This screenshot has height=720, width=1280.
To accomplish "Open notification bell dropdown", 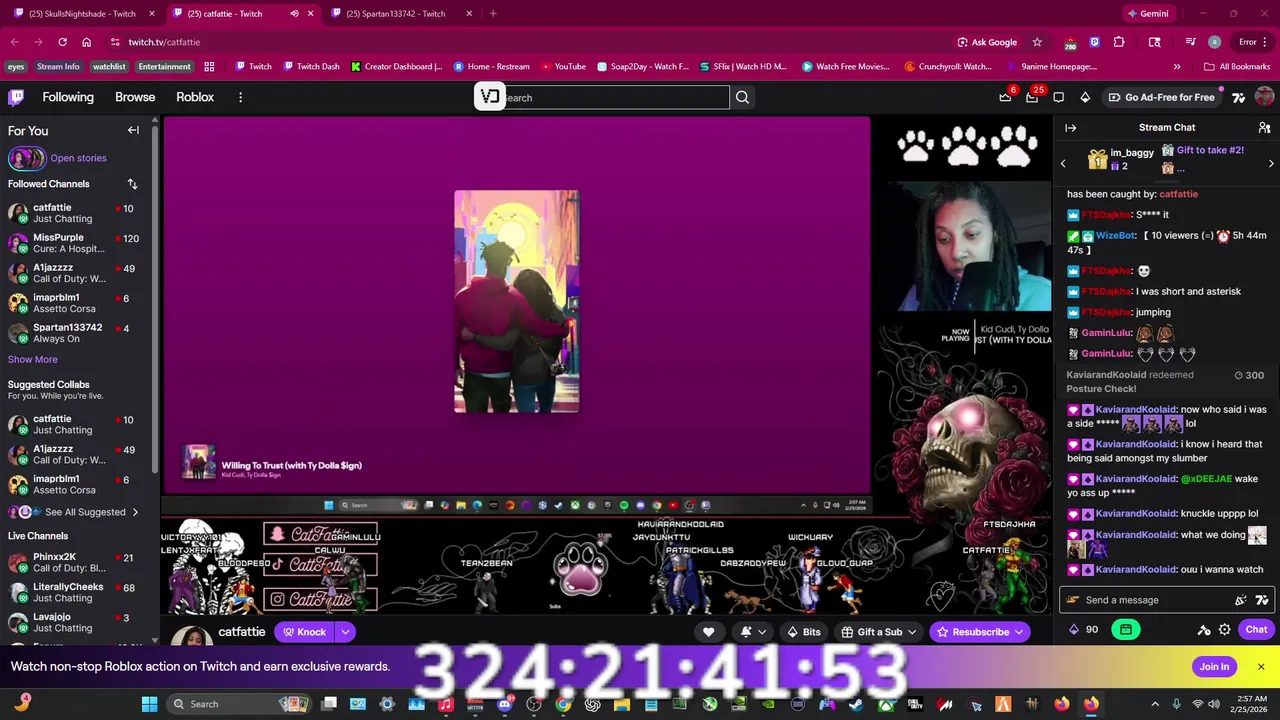I will pyautogui.click(x=752, y=632).
